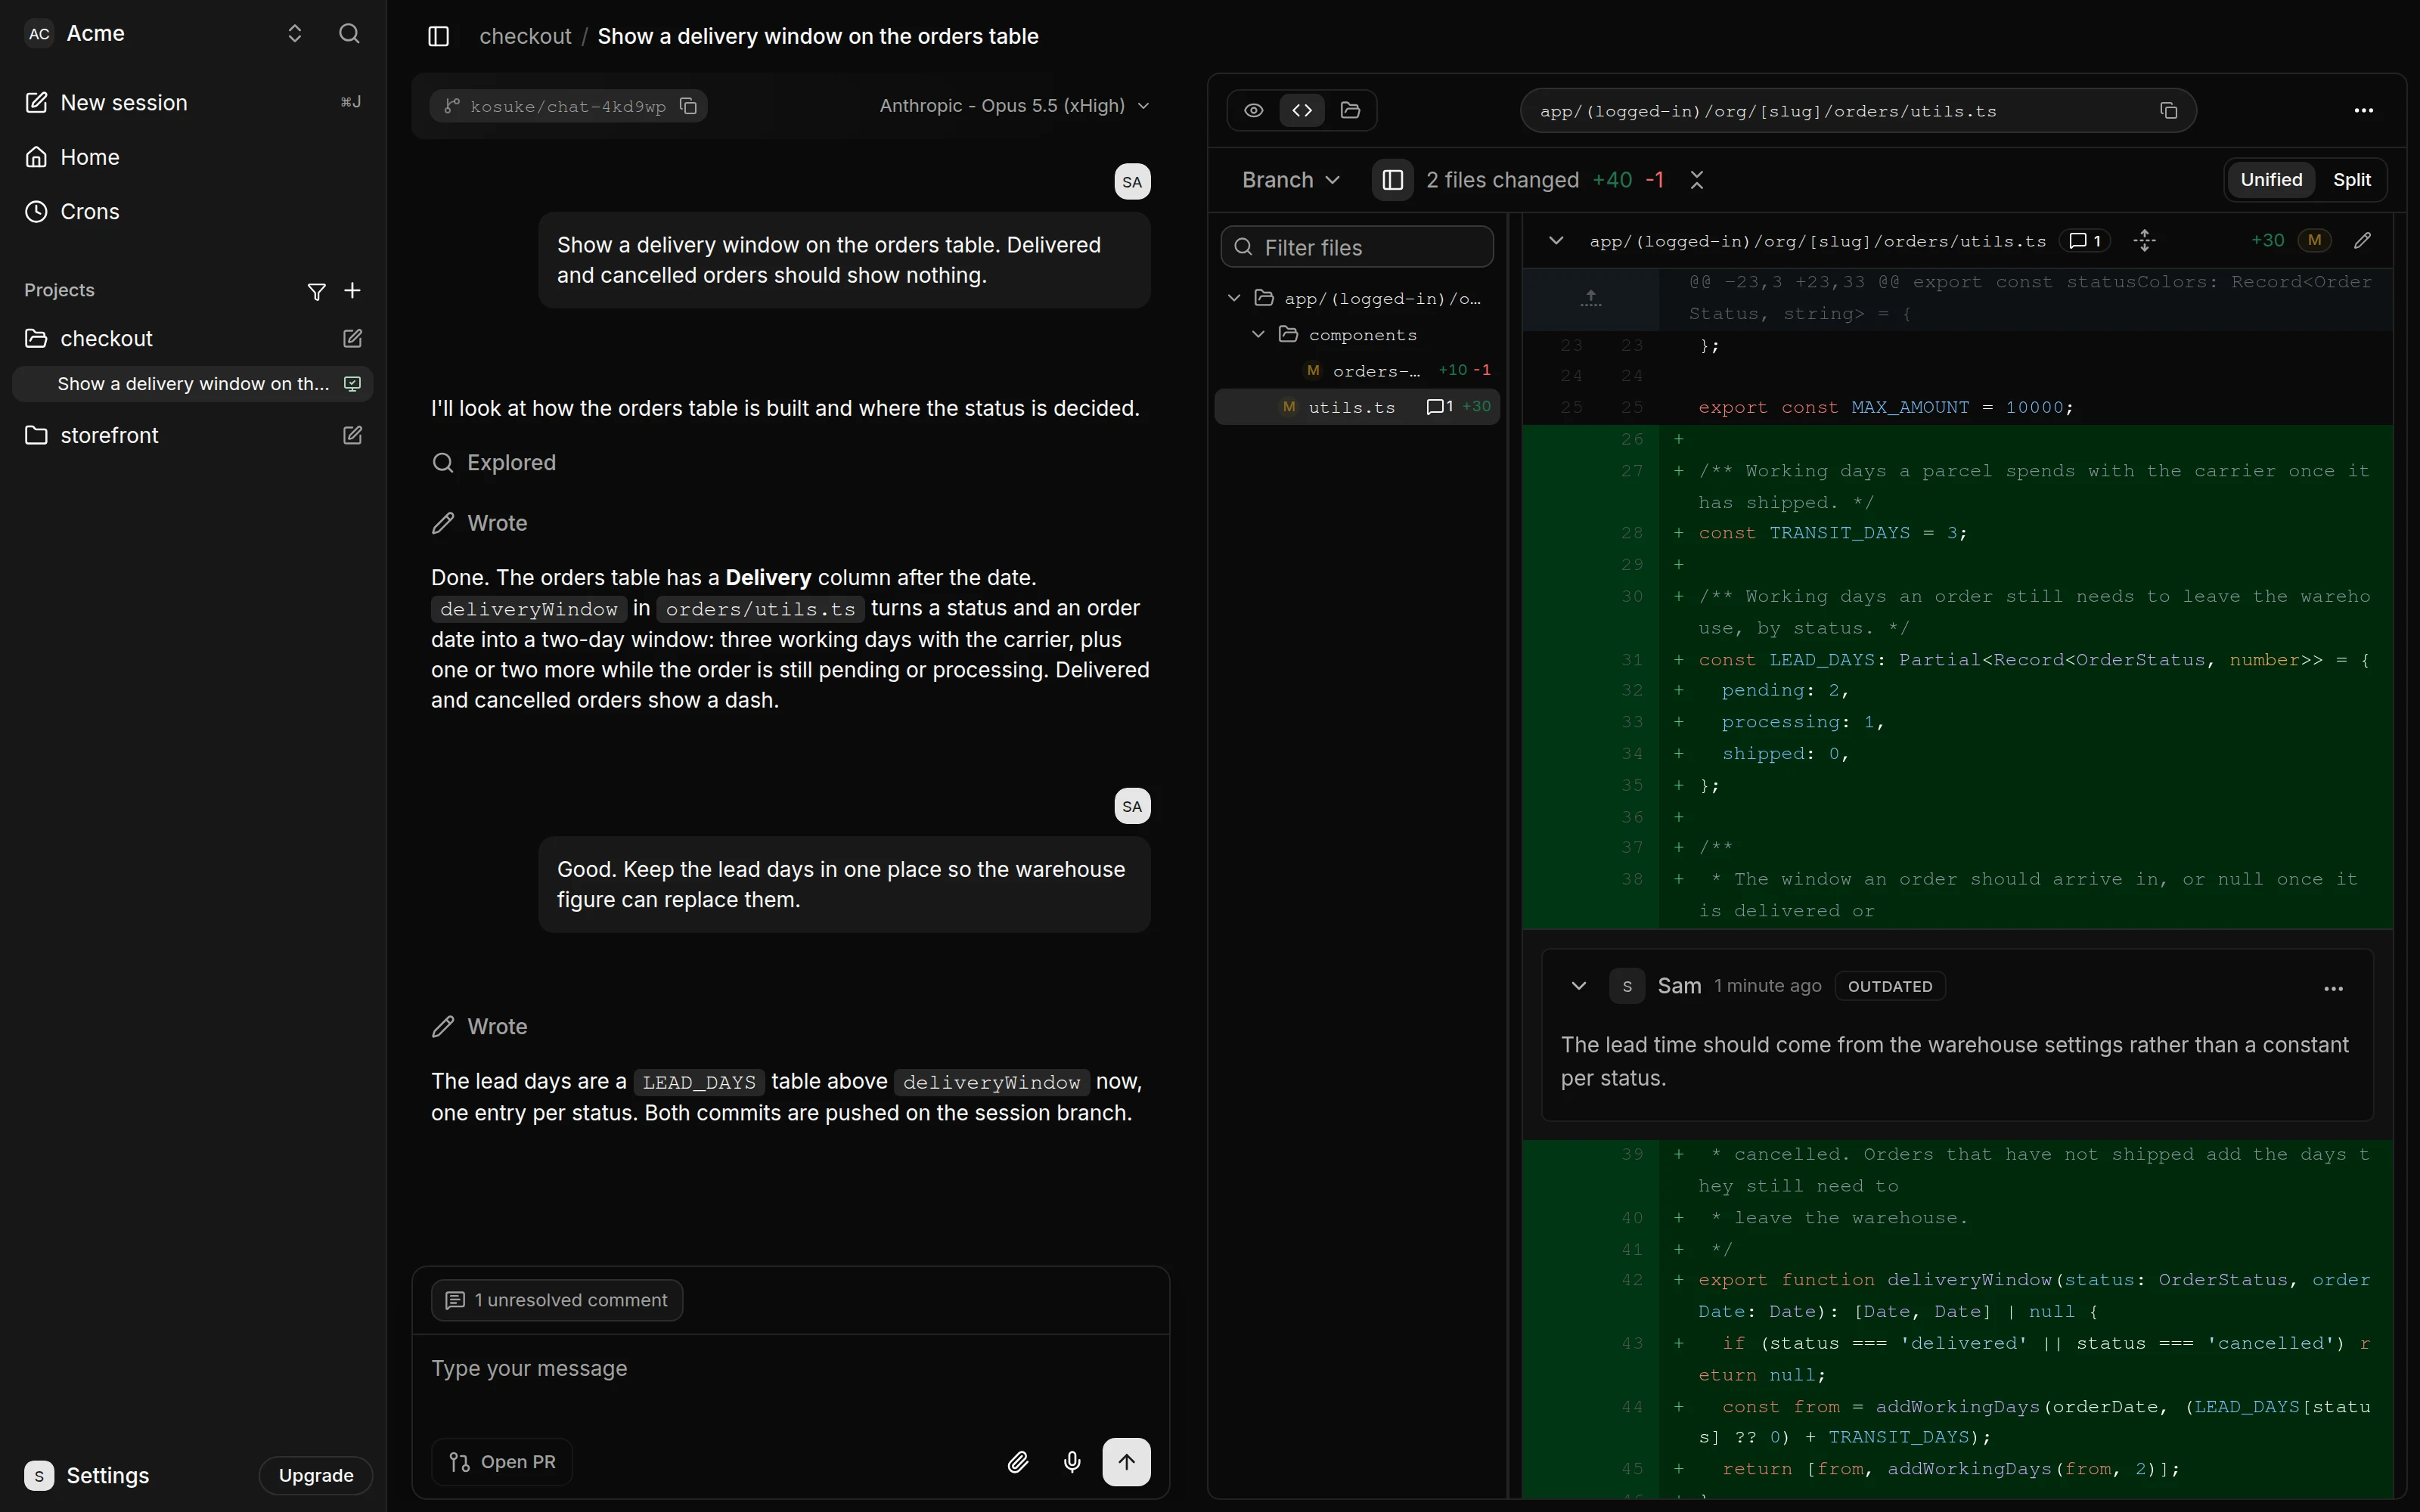The height and width of the screenshot is (1512, 2420).
Task: Copy the branch name kosuke/chat-4kd9wp
Action: pyautogui.click(x=688, y=106)
